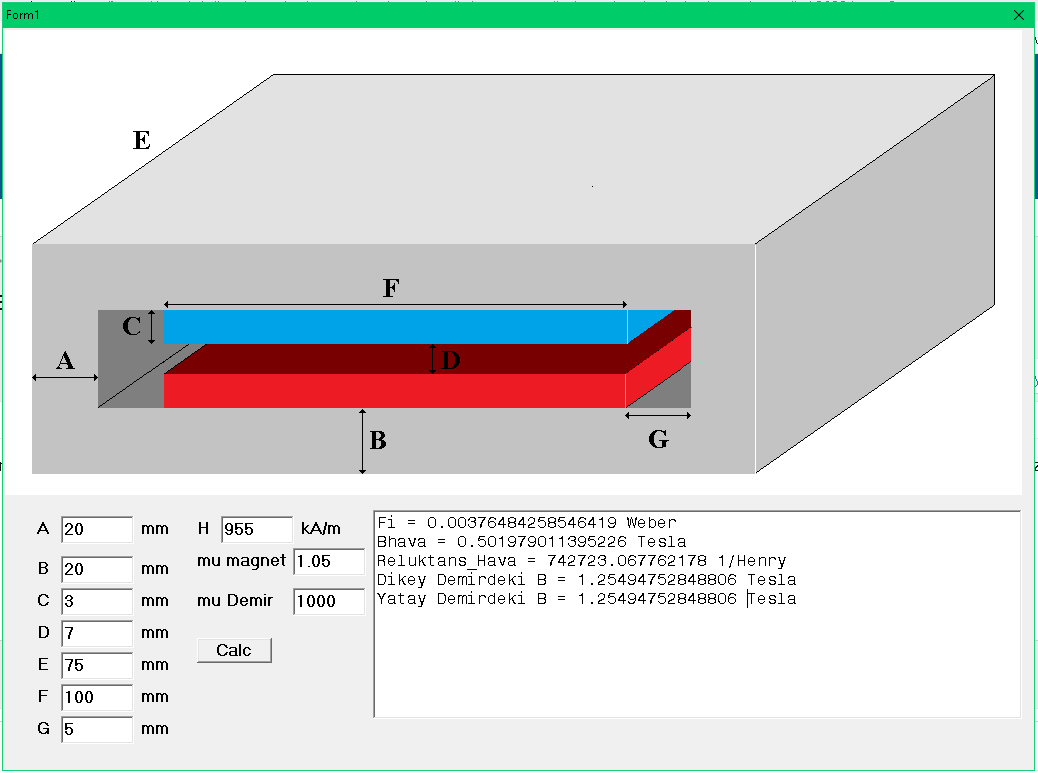Click inside the results output text box
The width and height of the screenshot is (1038, 773).
(696, 660)
